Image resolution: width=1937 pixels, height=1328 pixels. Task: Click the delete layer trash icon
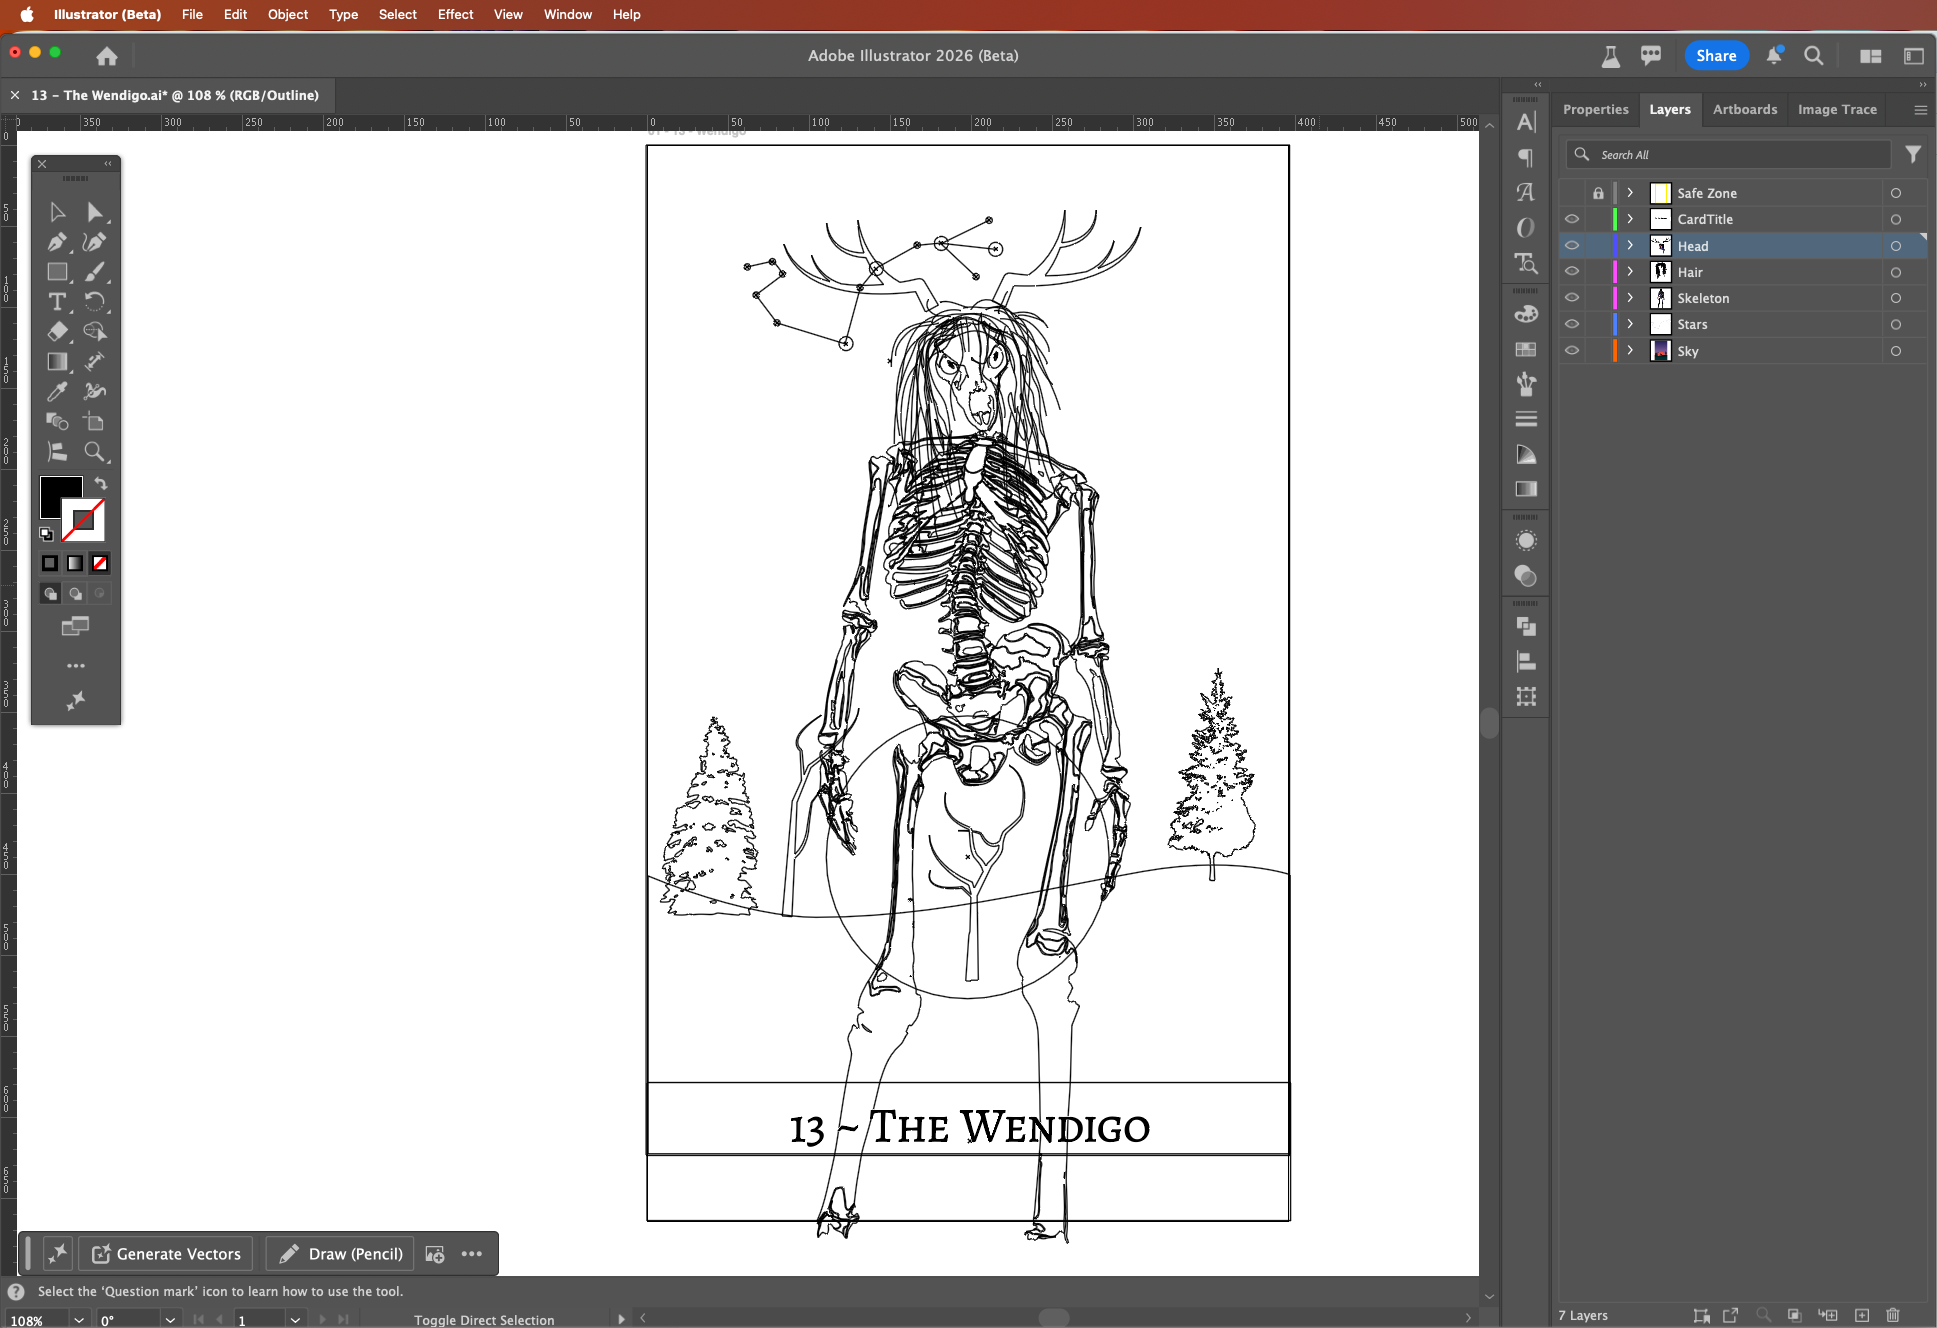(x=1892, y=1315)
